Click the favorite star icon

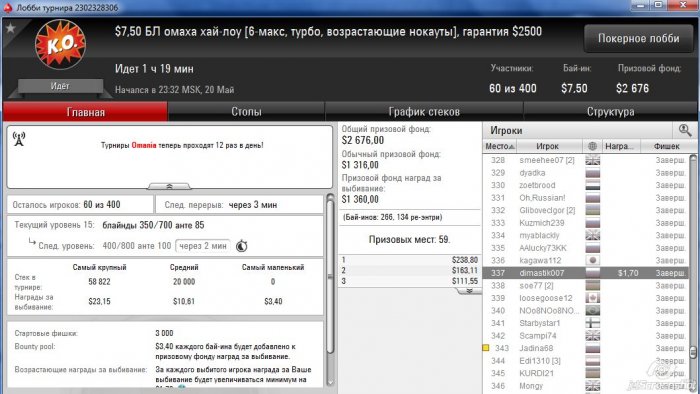pos(10,29)
